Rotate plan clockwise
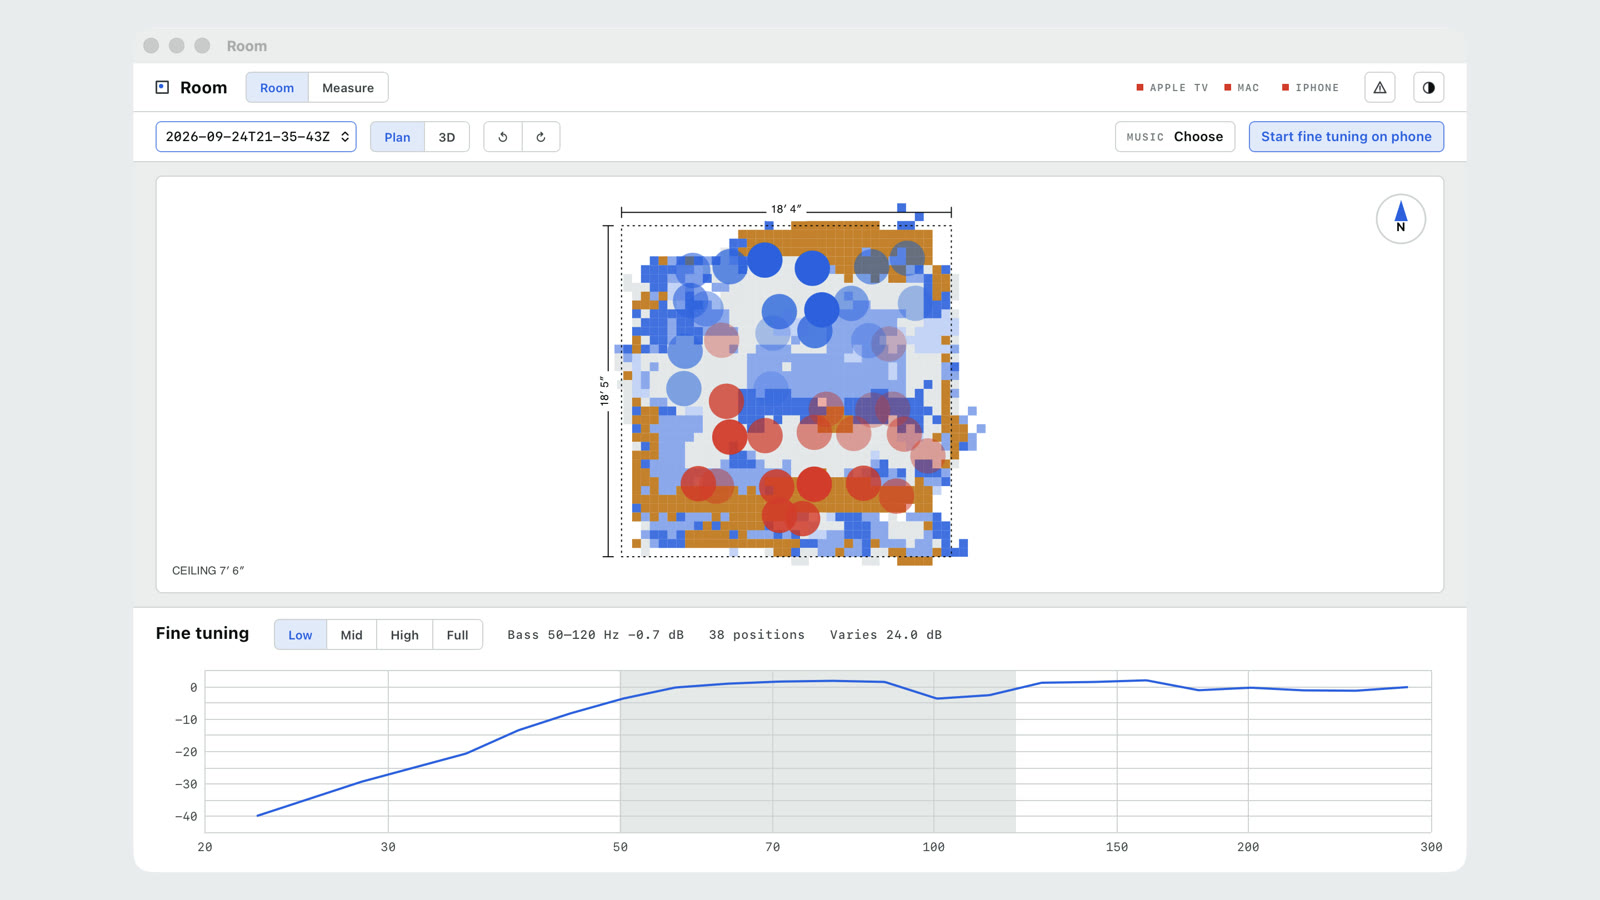Image resolution: width=1600 pixels, height=900 pixels. (x=541, y=137)
